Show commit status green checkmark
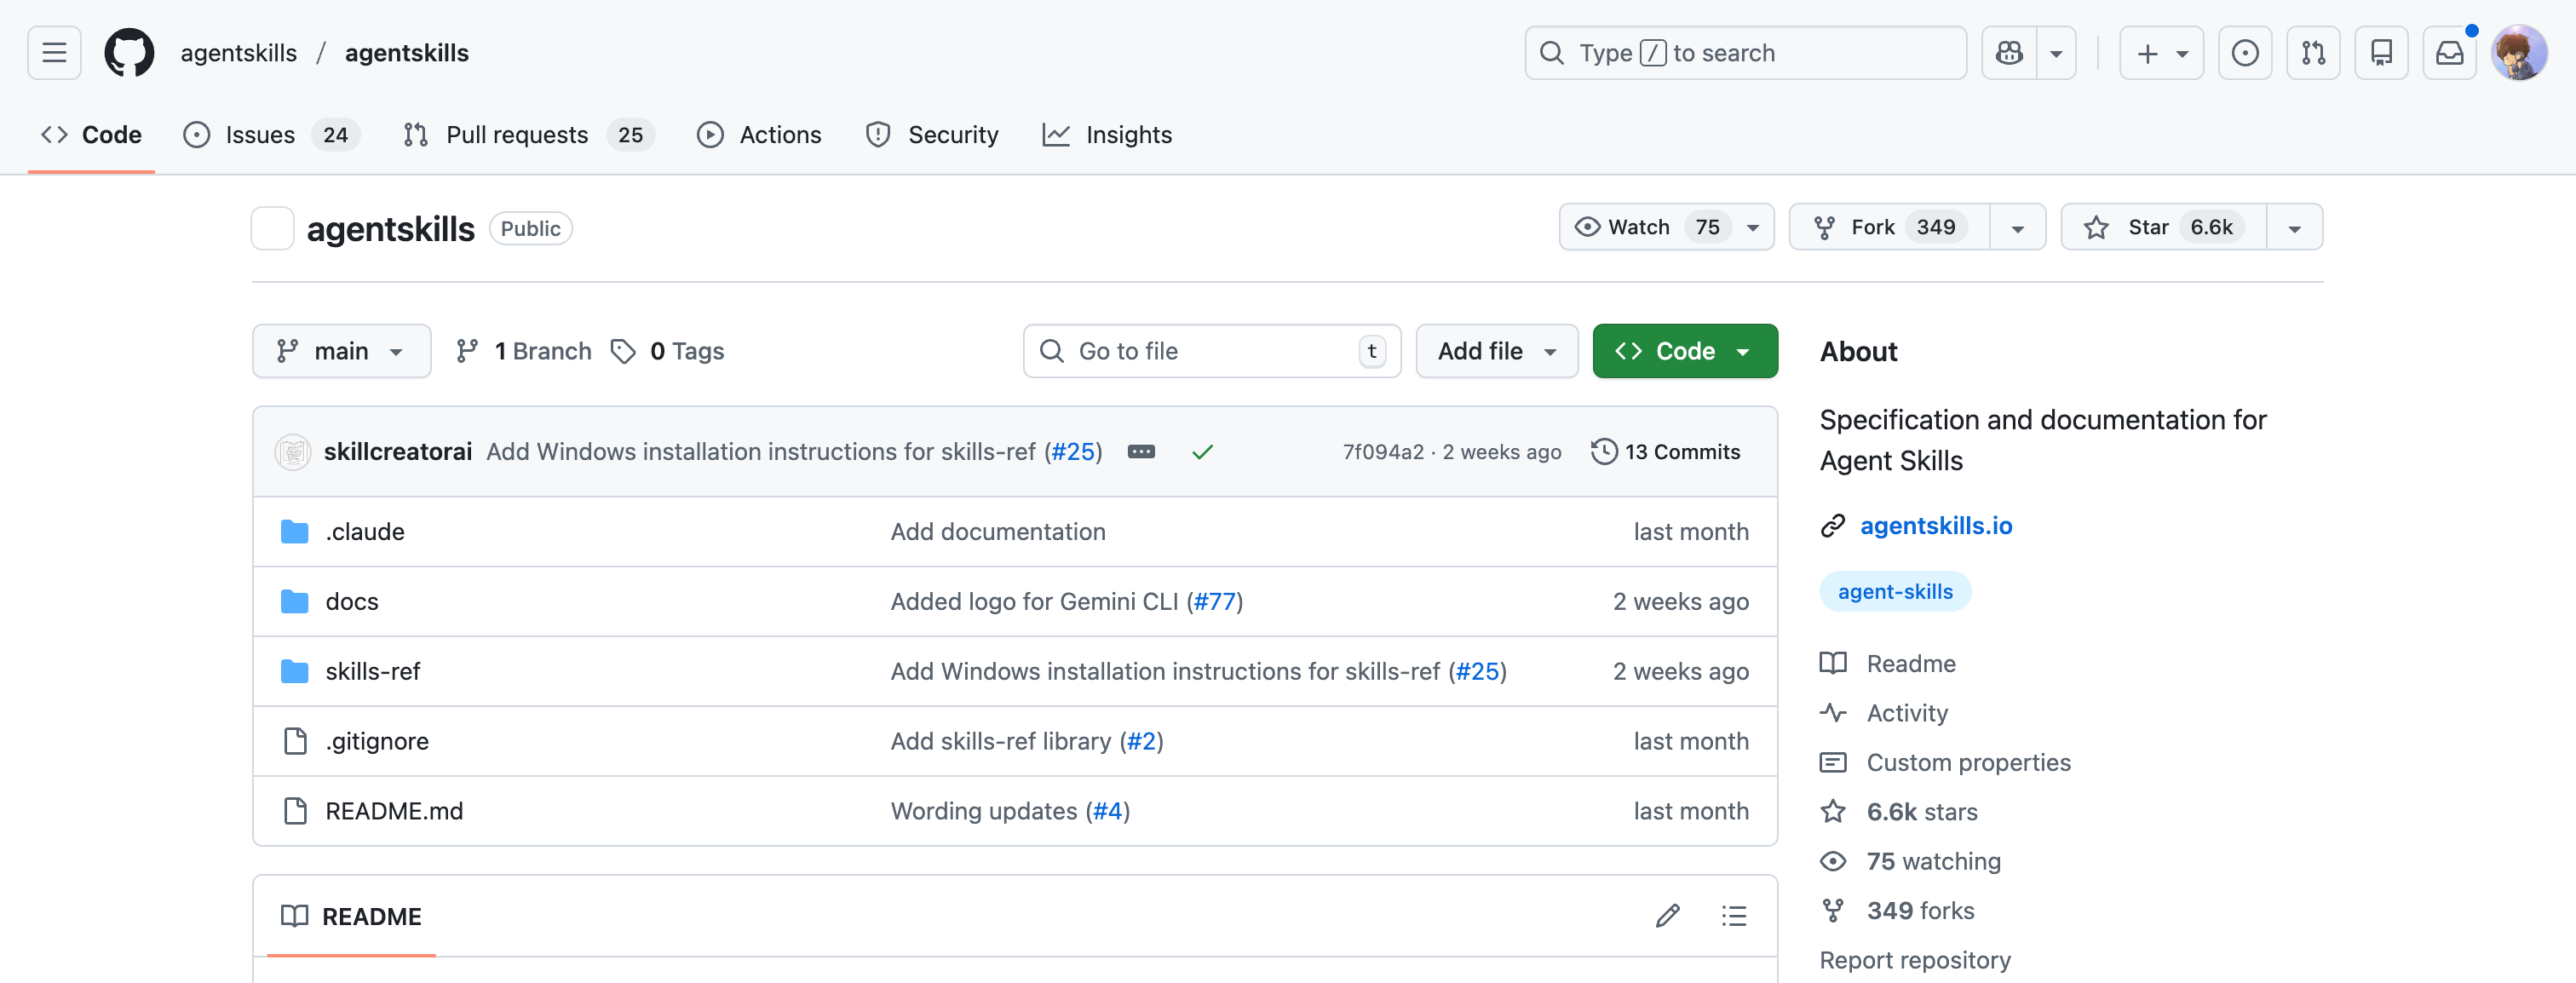 point(1202,451)
